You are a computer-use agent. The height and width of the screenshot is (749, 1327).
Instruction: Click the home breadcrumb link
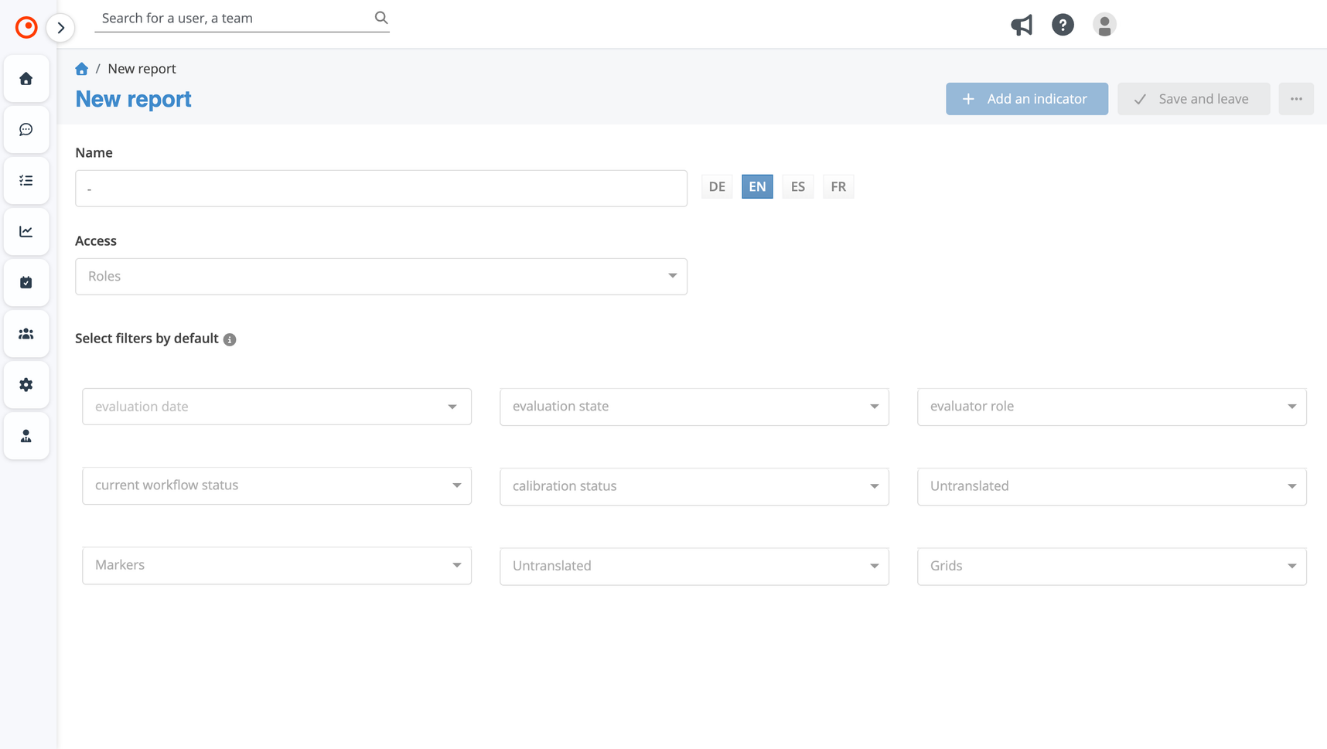click(82, 69)
